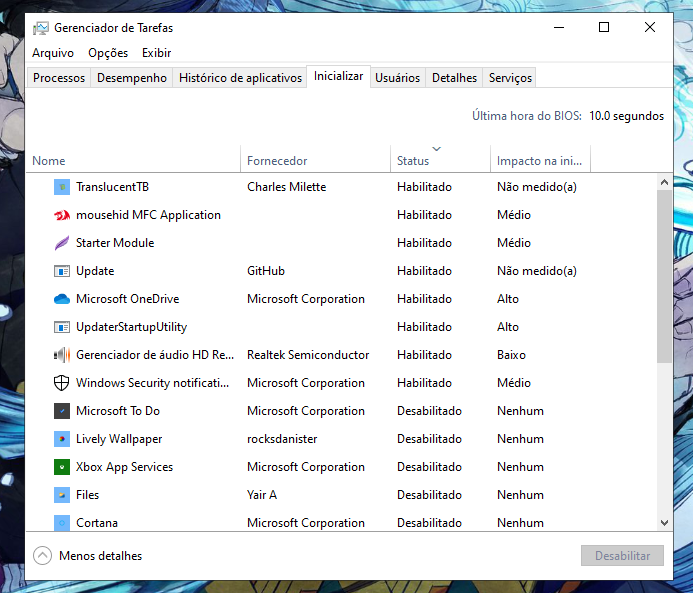
Task: Minimize the Gerenciador de Tarefas window
Action: pos(559,27)
